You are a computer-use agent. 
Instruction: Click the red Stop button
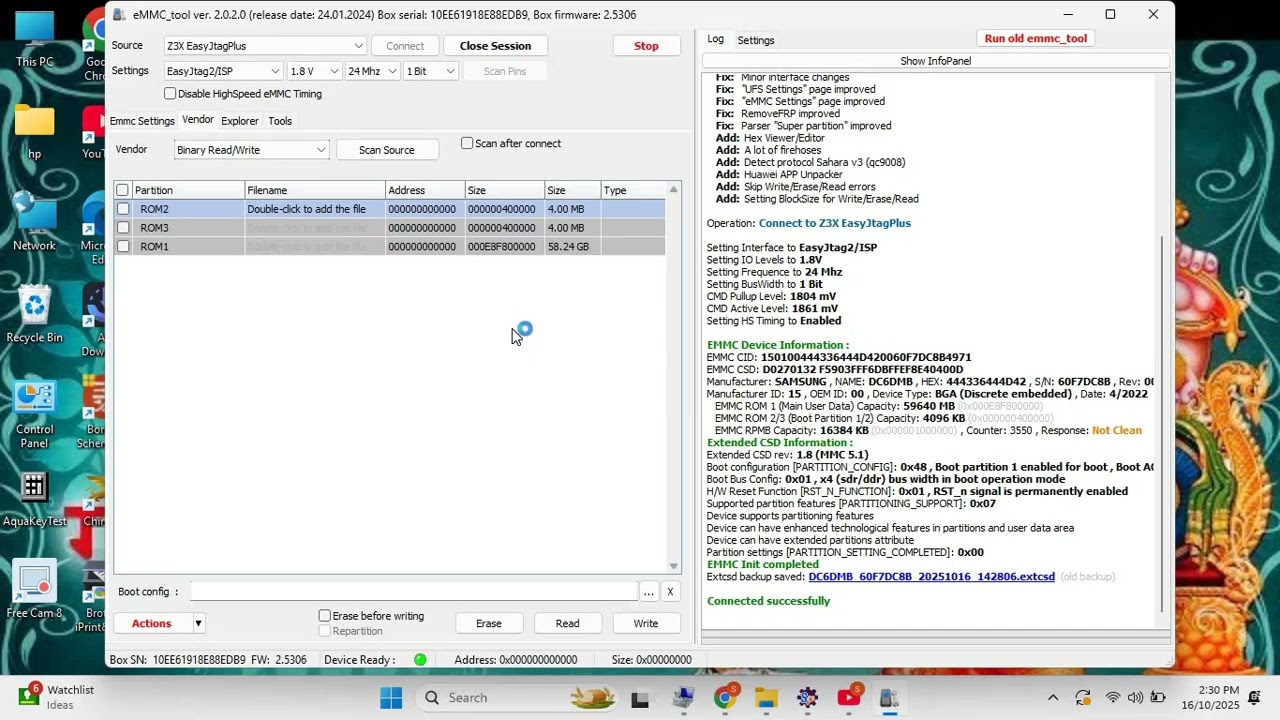646,46
